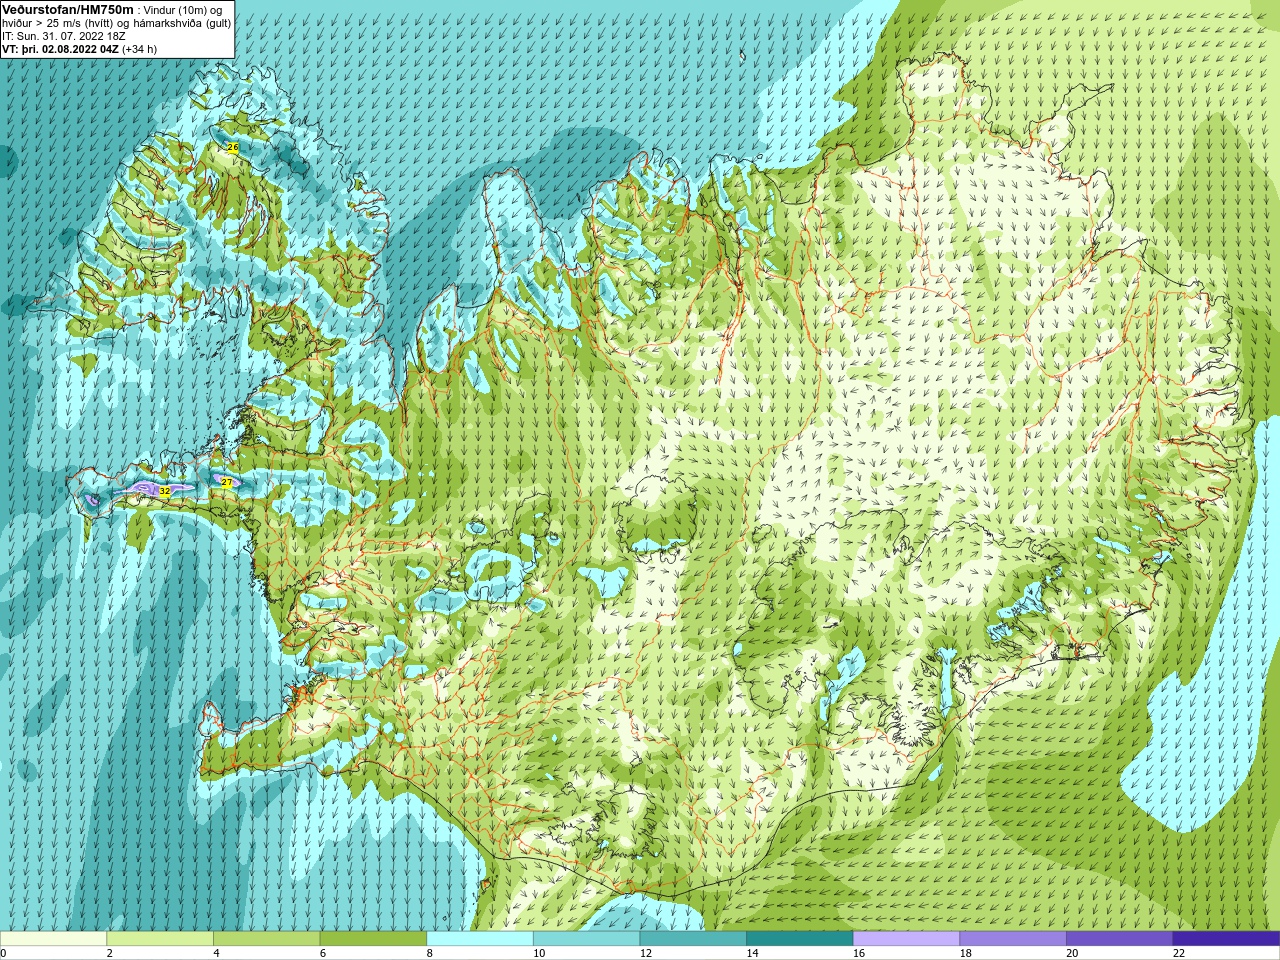Click the scale number 12
Image resolution: width=1280 pixels, height=960 pixels.
646,953
